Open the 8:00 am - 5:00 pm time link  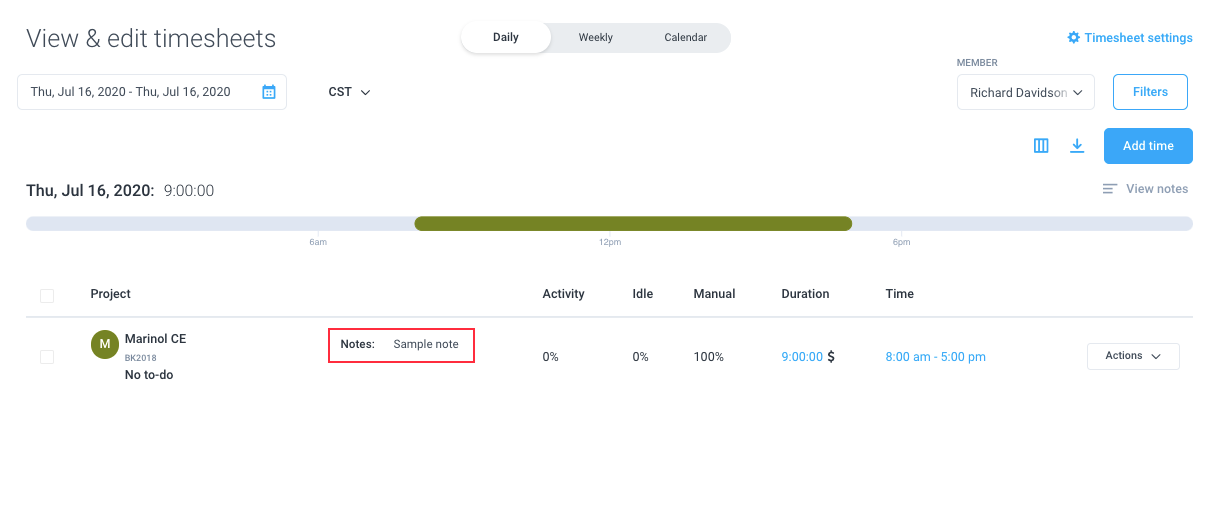936,357
